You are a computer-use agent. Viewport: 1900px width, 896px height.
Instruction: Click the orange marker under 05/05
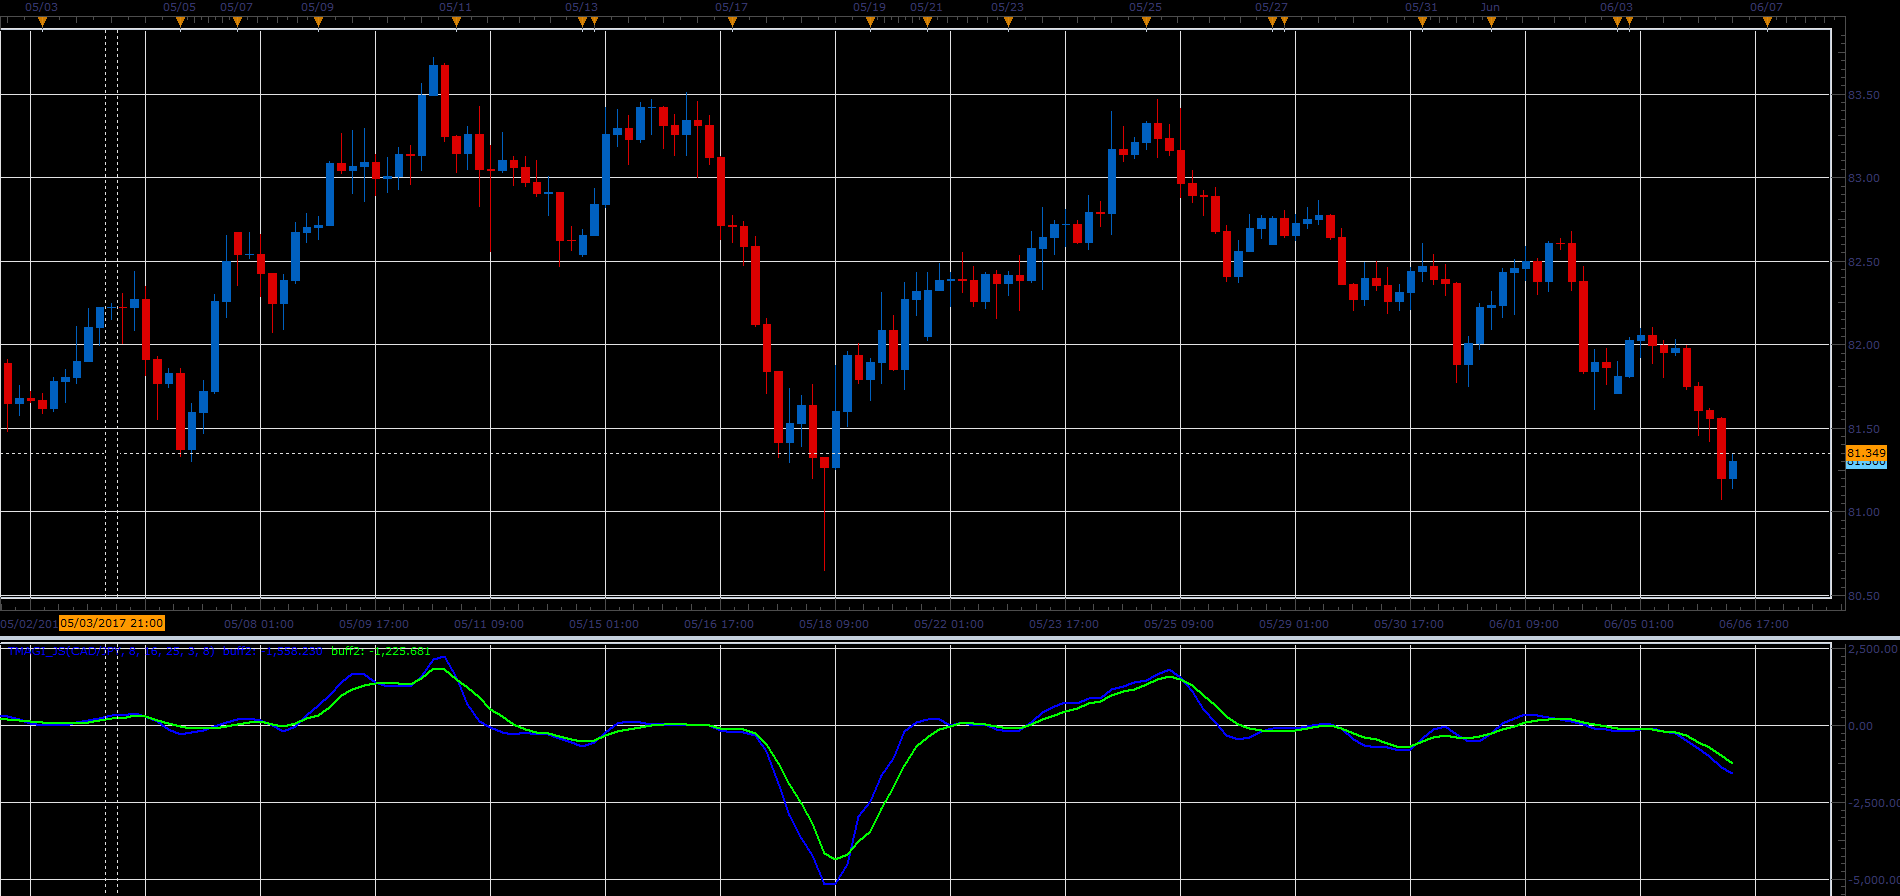tap(180, 22)
